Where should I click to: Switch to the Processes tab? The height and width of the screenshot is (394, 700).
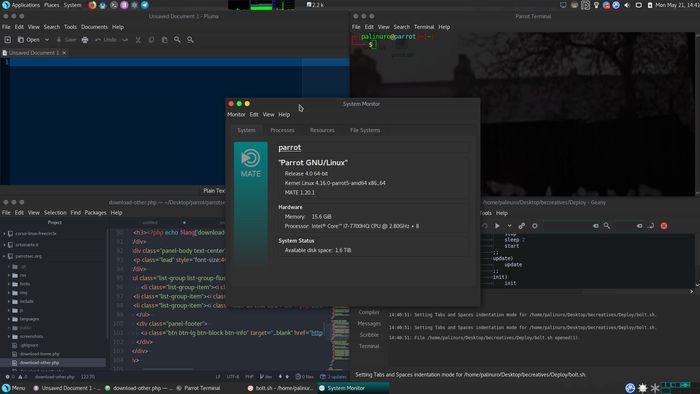tap(282, 130)
